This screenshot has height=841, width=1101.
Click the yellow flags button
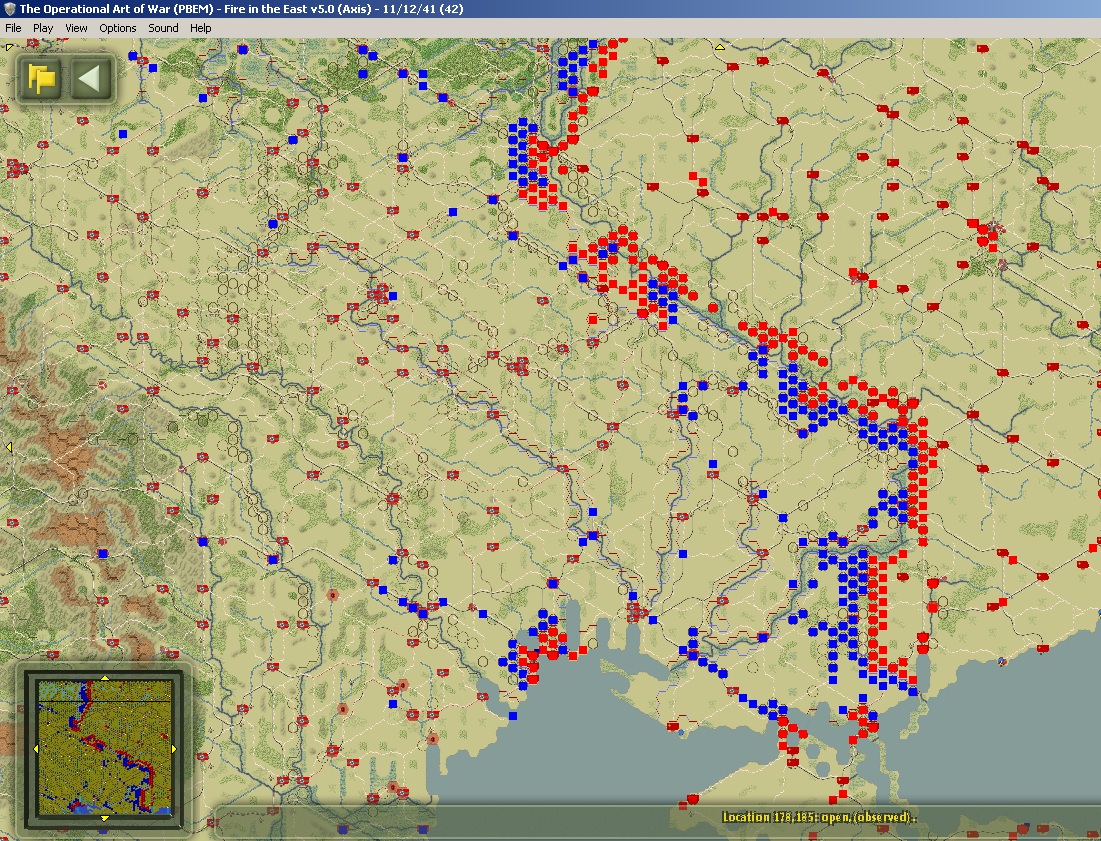41,78
